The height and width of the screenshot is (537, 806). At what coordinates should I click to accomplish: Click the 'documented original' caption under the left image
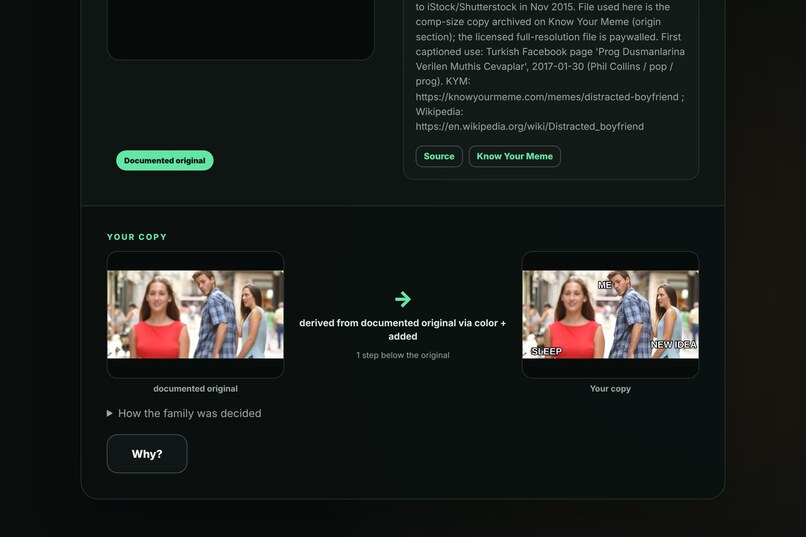pyautogui.click(x=195, y=388)
